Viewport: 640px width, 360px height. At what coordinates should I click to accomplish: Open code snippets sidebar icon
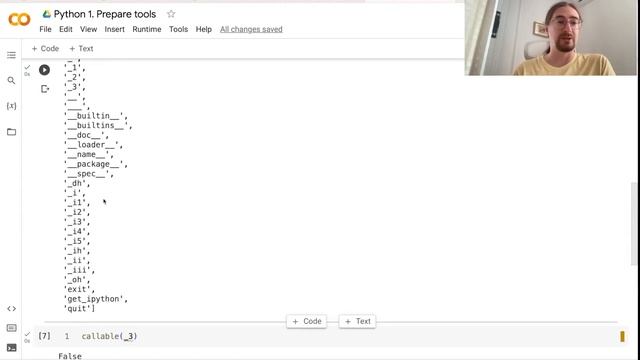point(11,309)
